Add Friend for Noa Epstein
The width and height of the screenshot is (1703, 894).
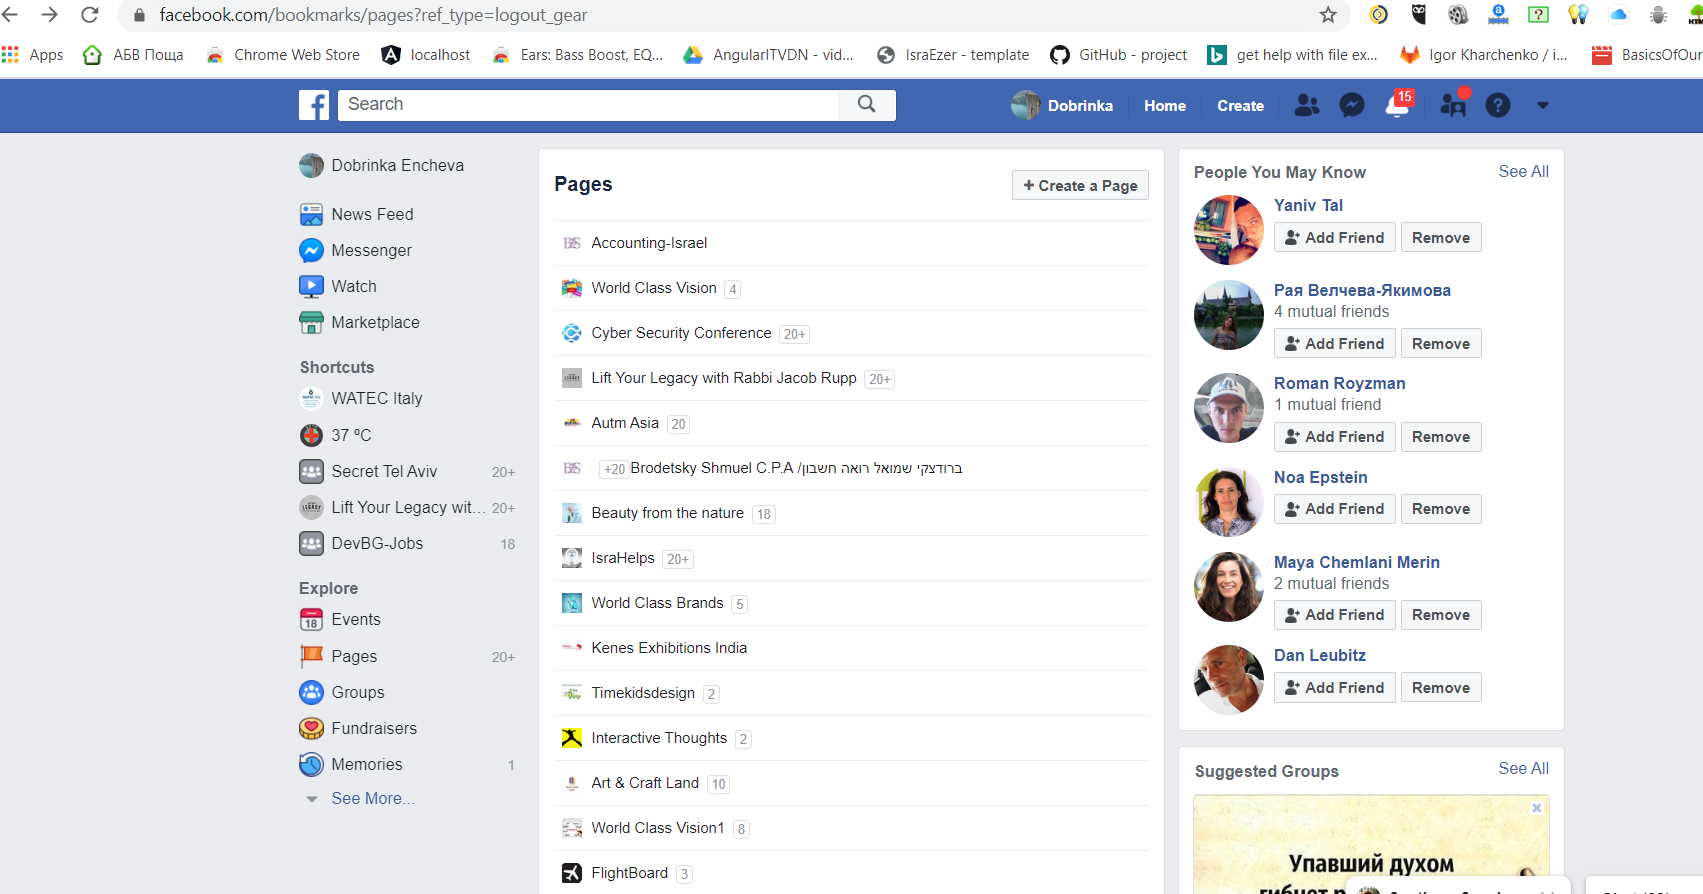tap(1335, 509)
